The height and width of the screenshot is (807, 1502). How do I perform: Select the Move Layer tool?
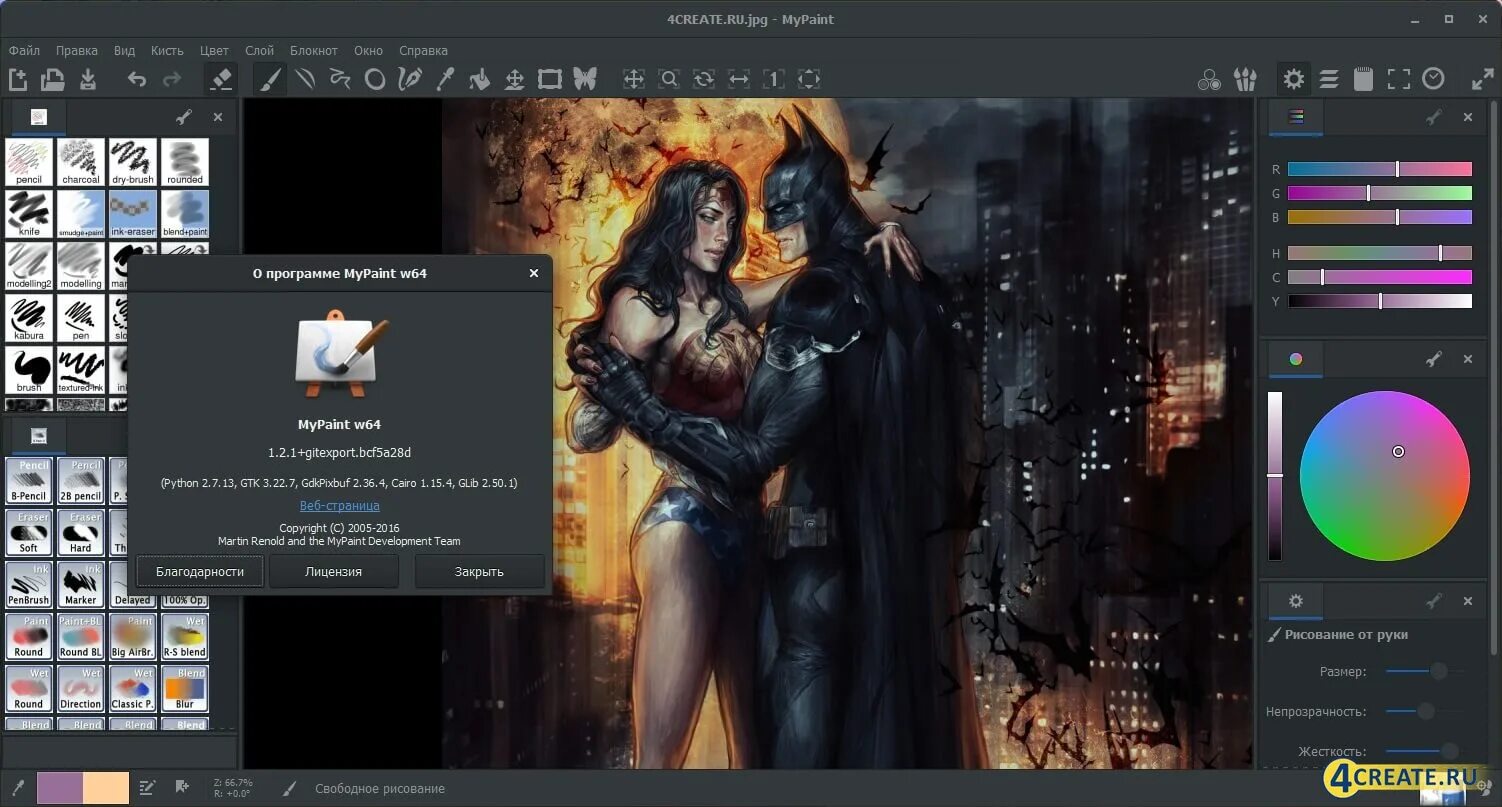pyautogui.click(x=515, y=79)
